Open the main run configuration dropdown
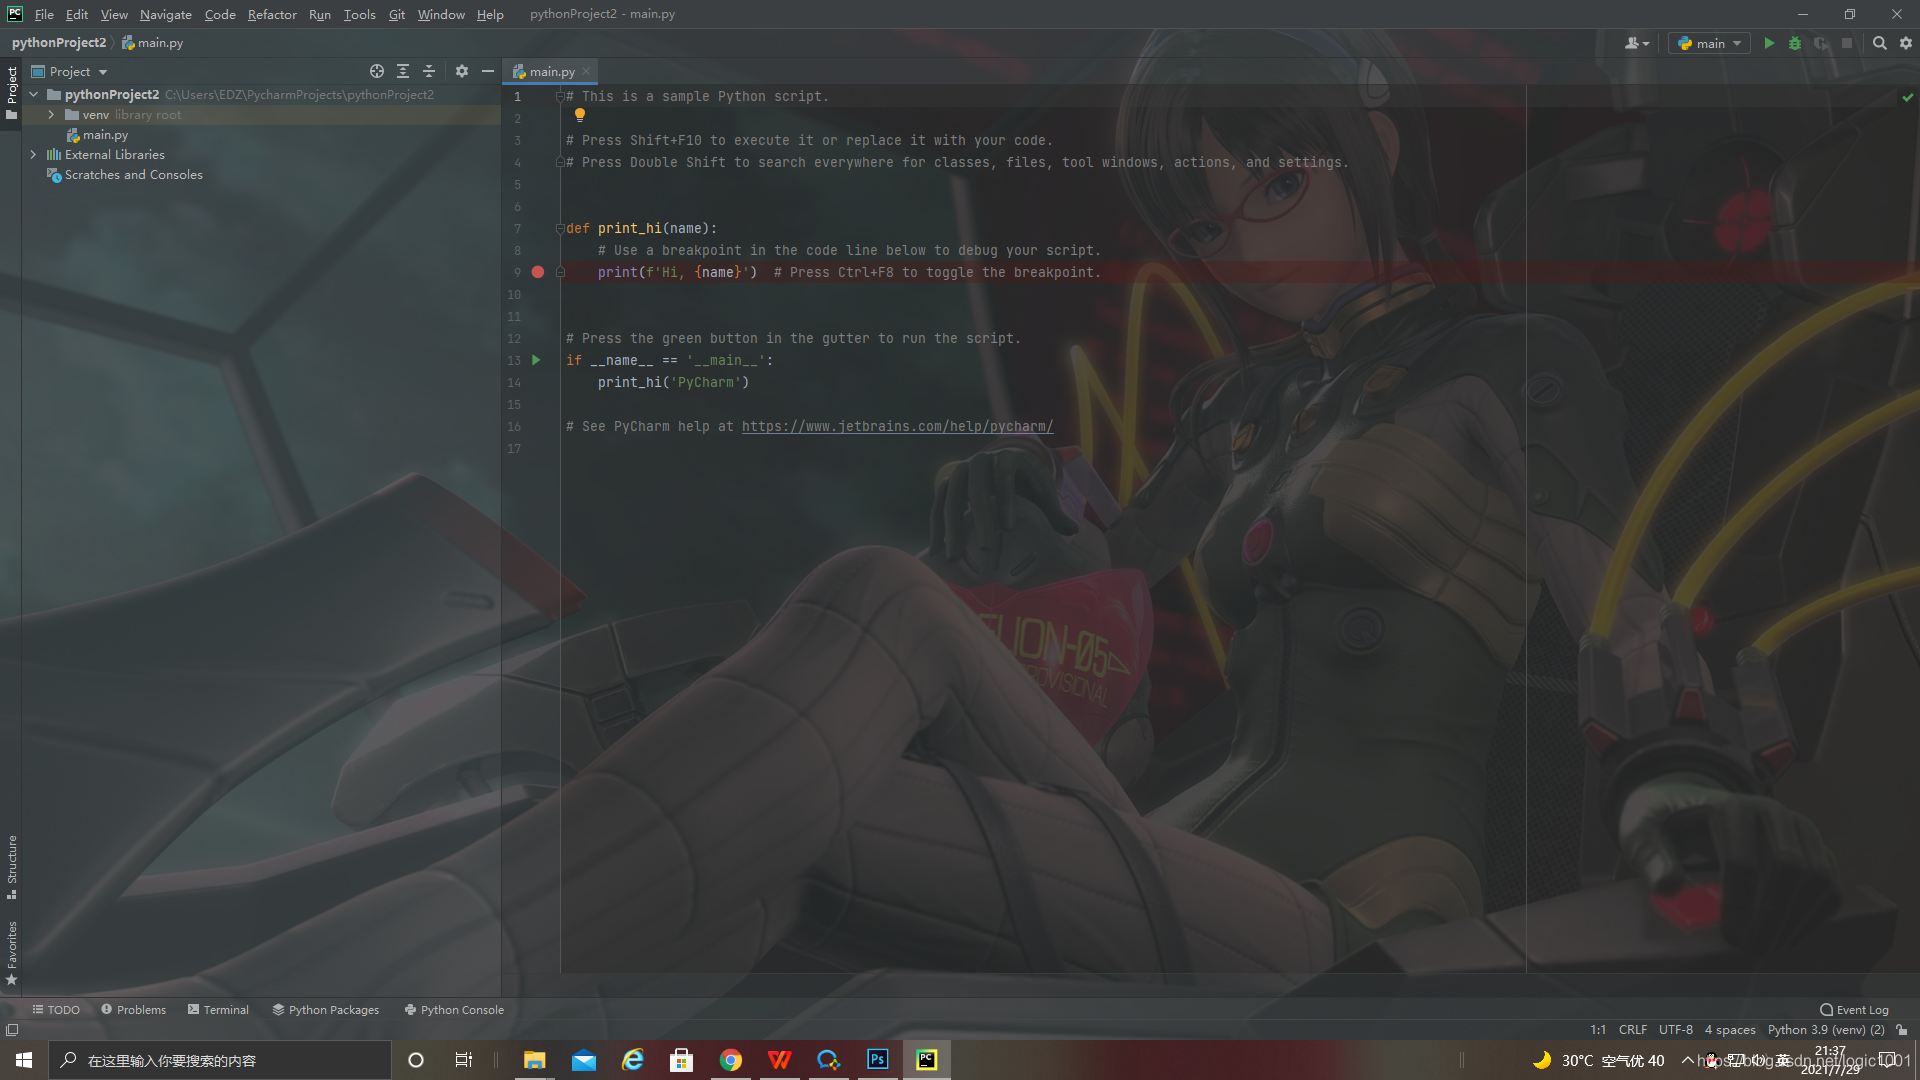The image size is (1920, 1080). point(1710,43)
